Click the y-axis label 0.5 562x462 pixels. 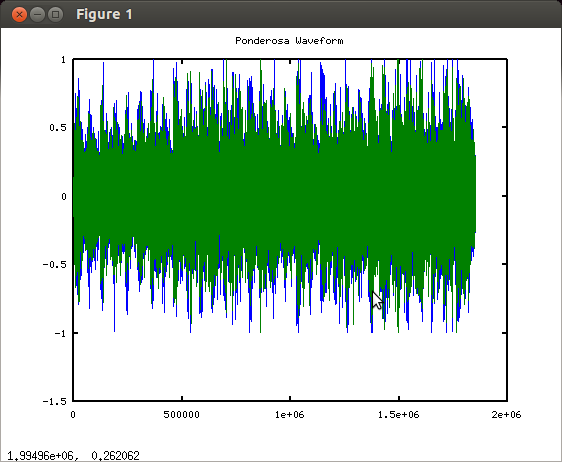[58, 128]
